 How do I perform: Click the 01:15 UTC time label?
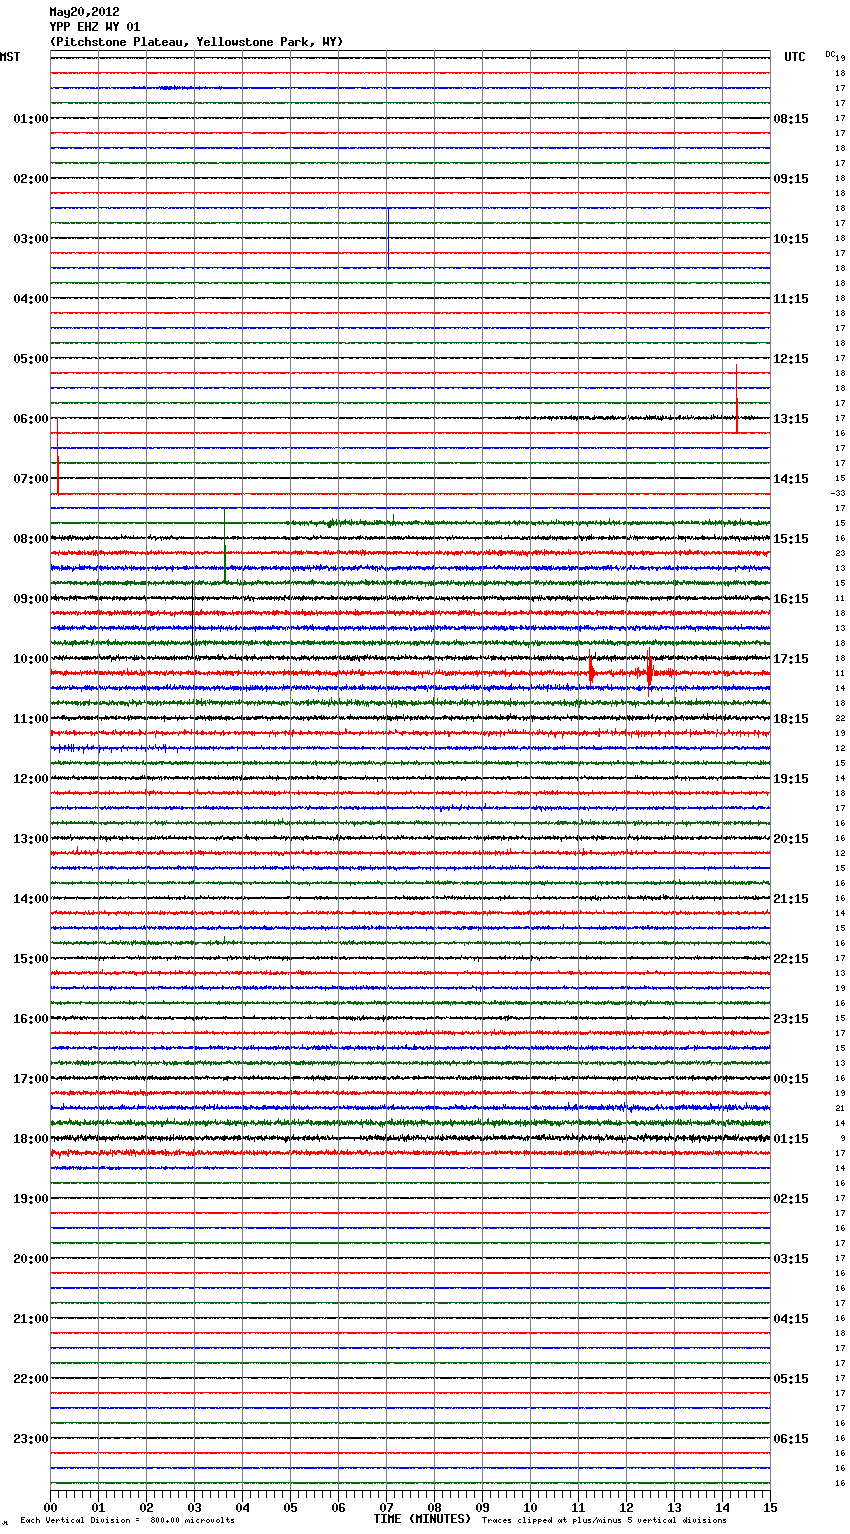[791, 1139]
